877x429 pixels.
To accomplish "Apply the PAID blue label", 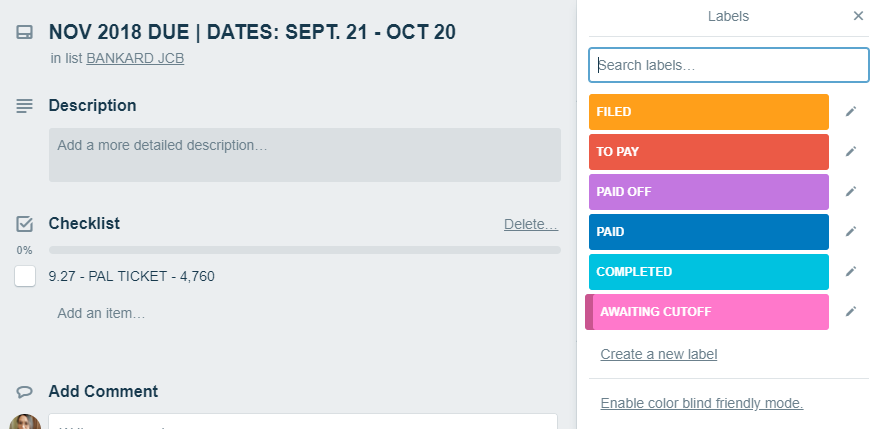I will pos(709,232).
